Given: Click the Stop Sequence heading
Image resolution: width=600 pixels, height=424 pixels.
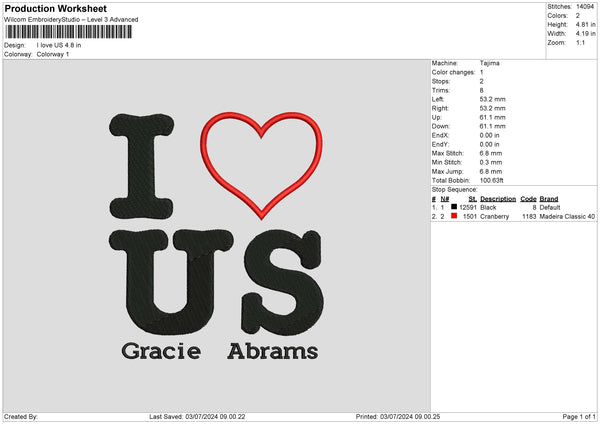Looking at the screenshot, I should click(455, 190).
